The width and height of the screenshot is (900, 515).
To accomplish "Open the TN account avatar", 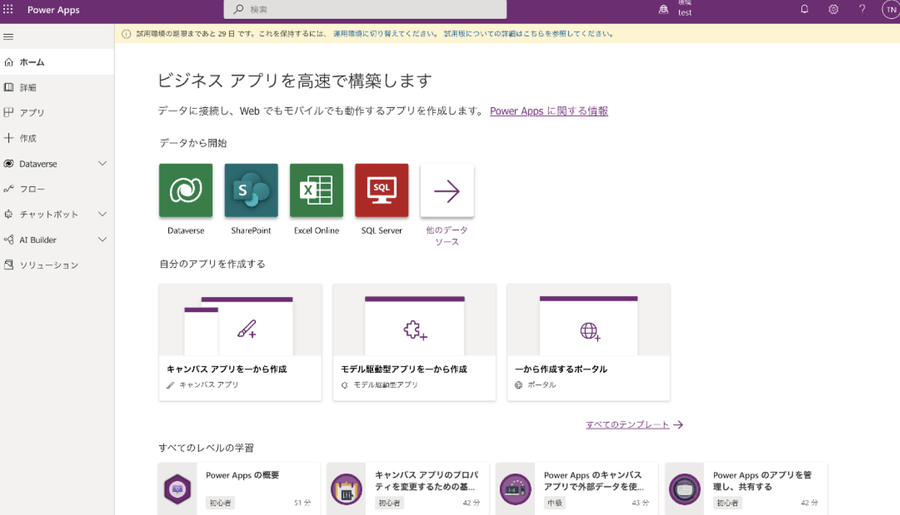I will pyautogui.click(x=889, y=9).
